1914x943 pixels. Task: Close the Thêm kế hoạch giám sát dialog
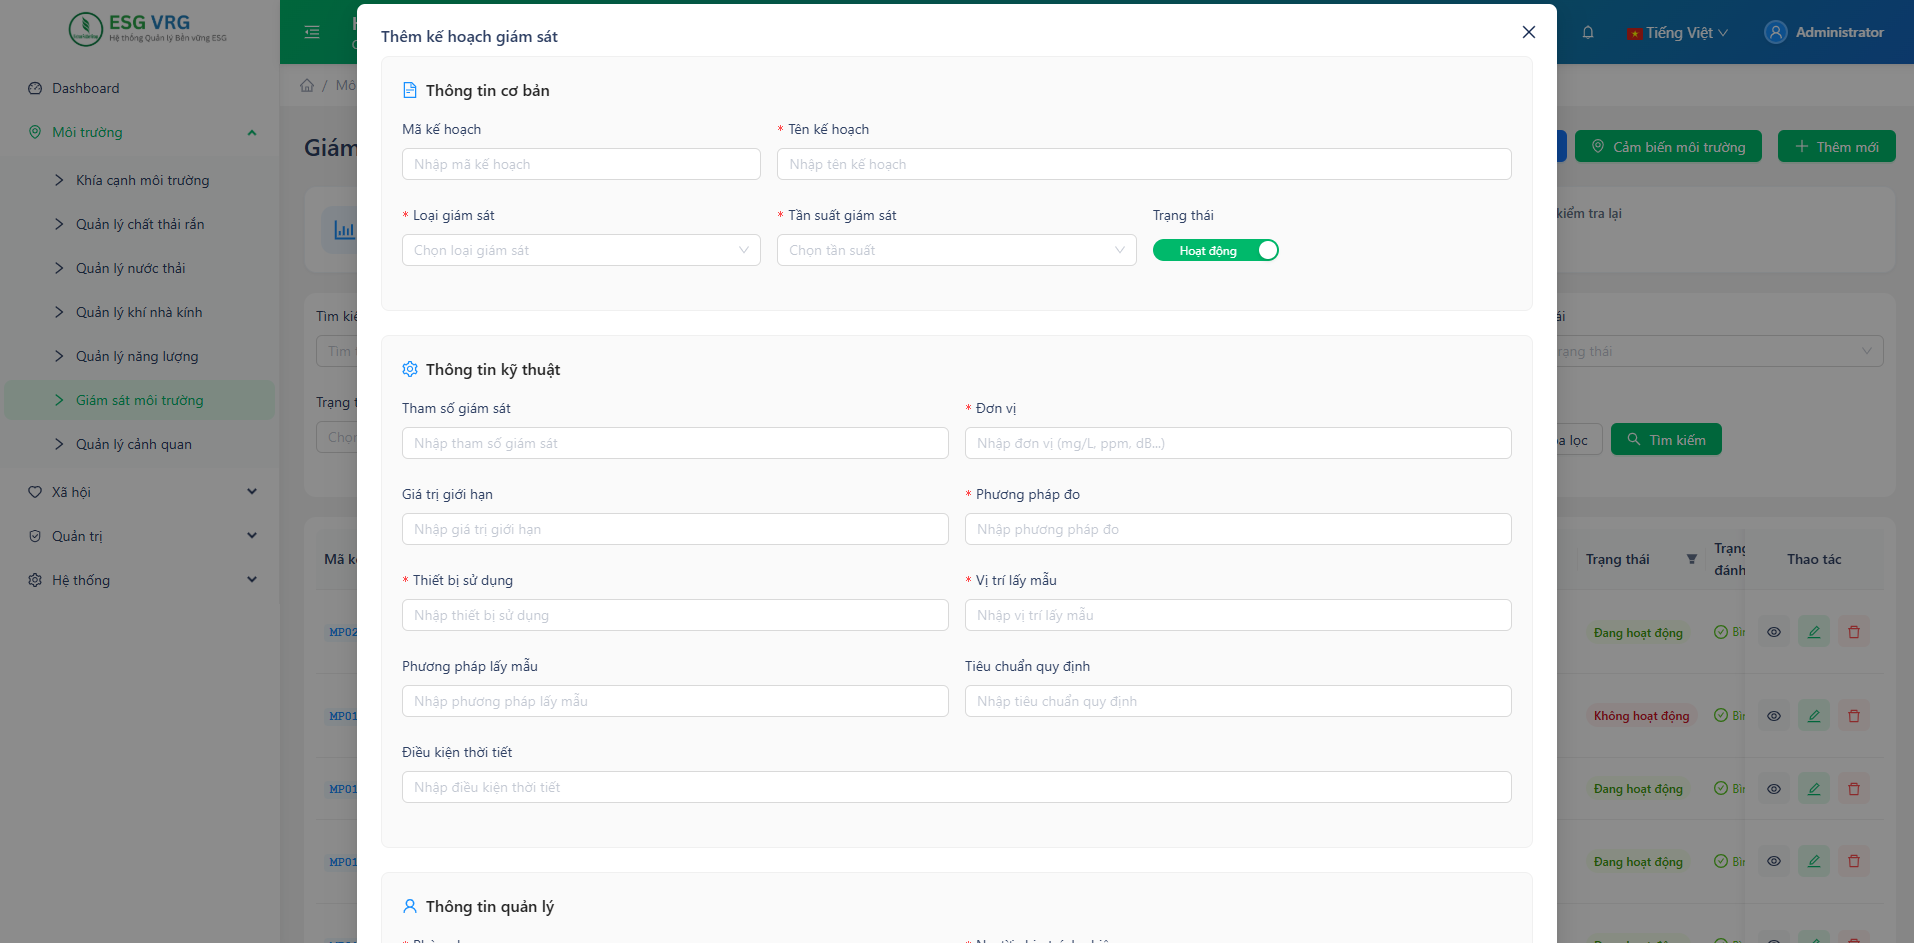(x=1528, y=32)
